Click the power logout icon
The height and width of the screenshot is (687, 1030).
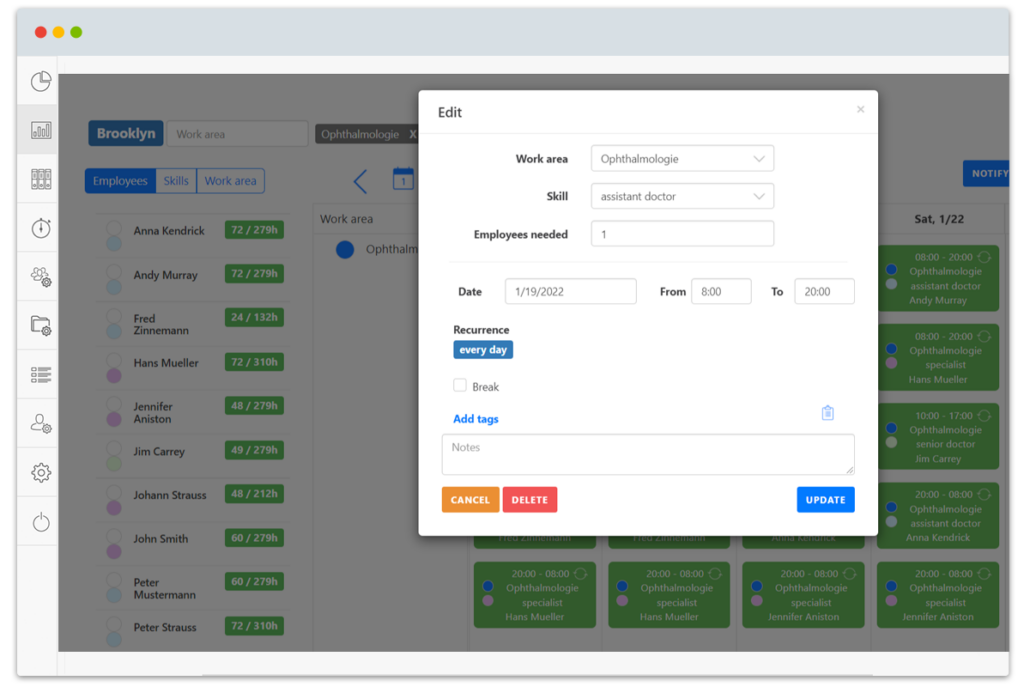coord(41,522)
